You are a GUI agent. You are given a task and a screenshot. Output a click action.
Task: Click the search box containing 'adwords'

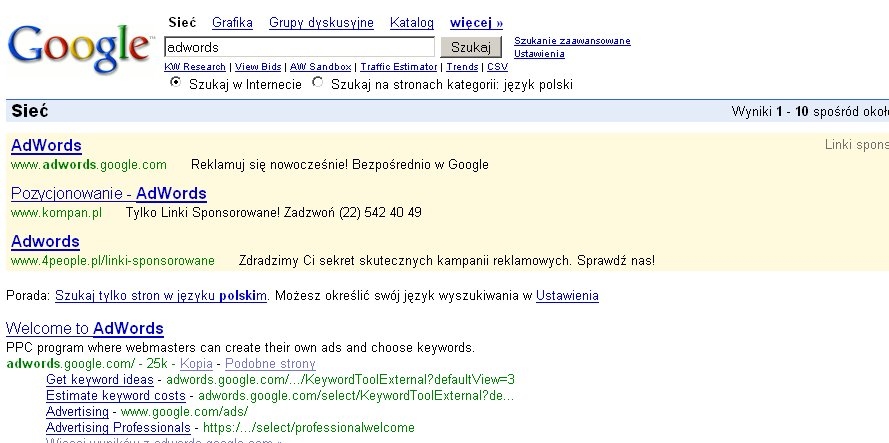click(299, 47)
